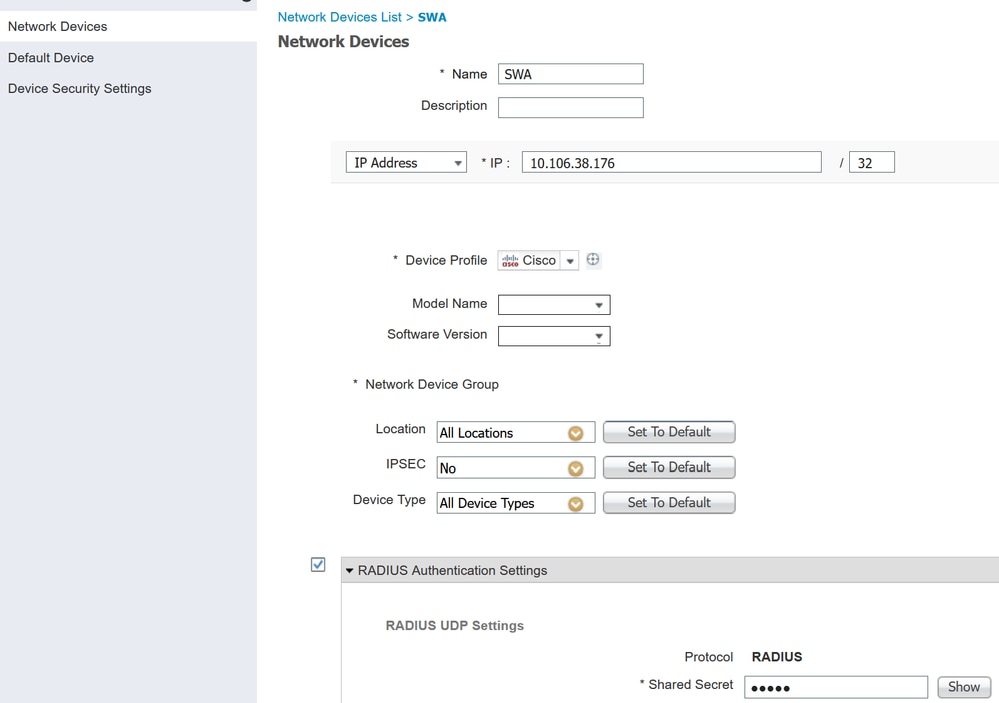Image resolution: width=999 pixels, height=703 pixels.
Task: Click the Name field containing SWA
Action: [570, 74]
